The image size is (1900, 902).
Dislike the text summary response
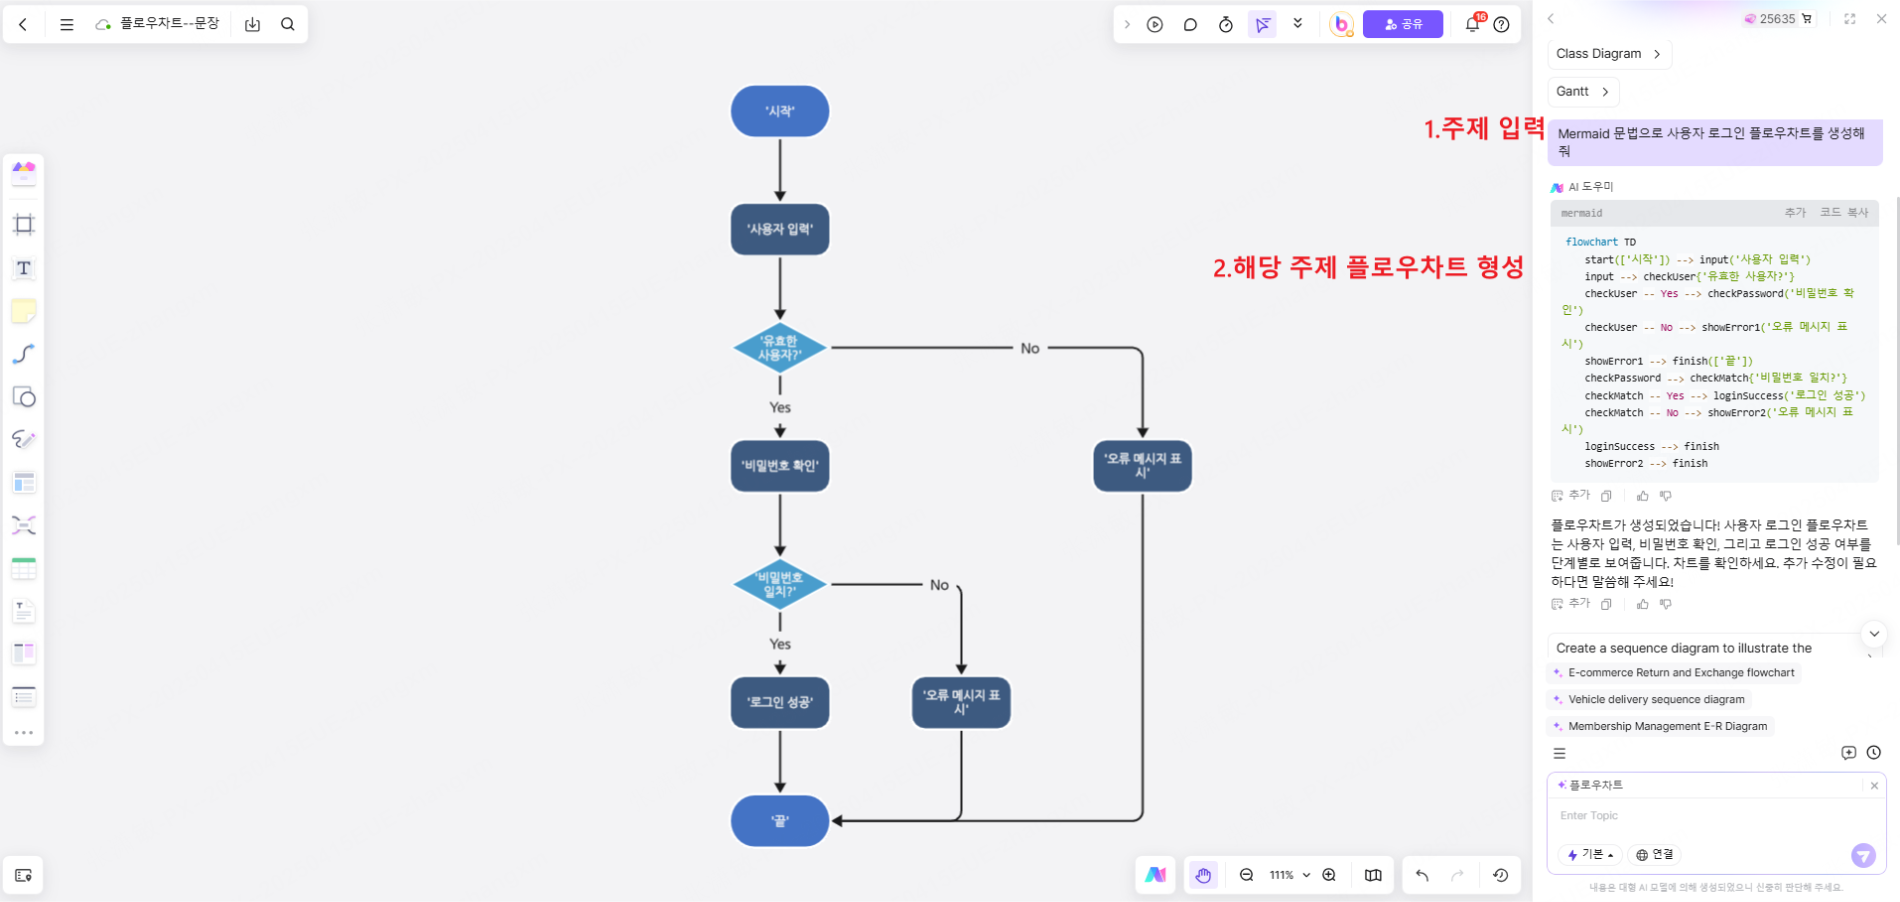[x=1666, y=604]
